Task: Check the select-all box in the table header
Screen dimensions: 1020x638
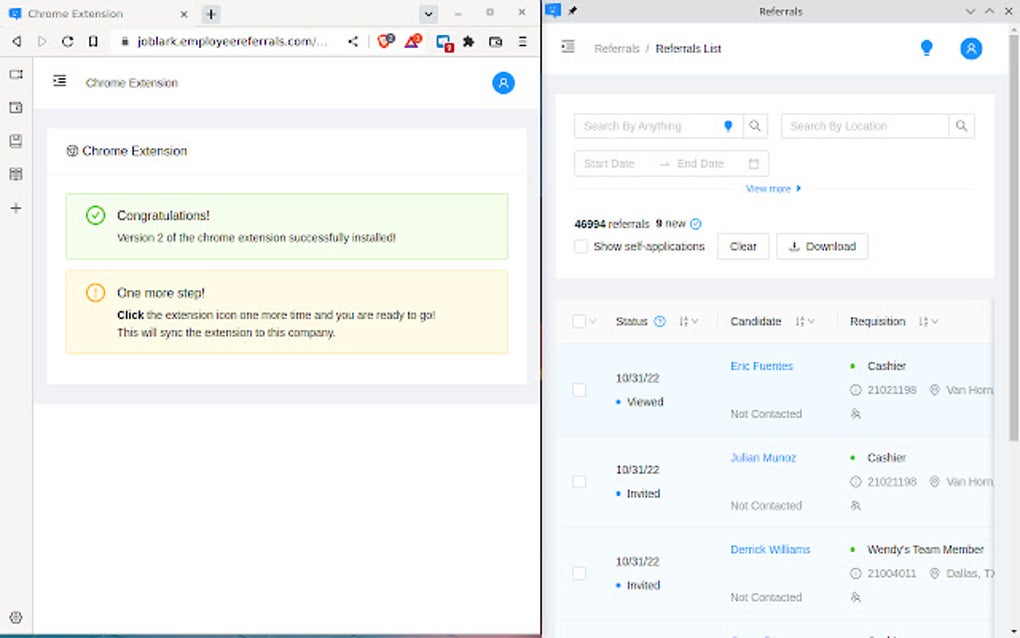Action: (x=580, y=320)
